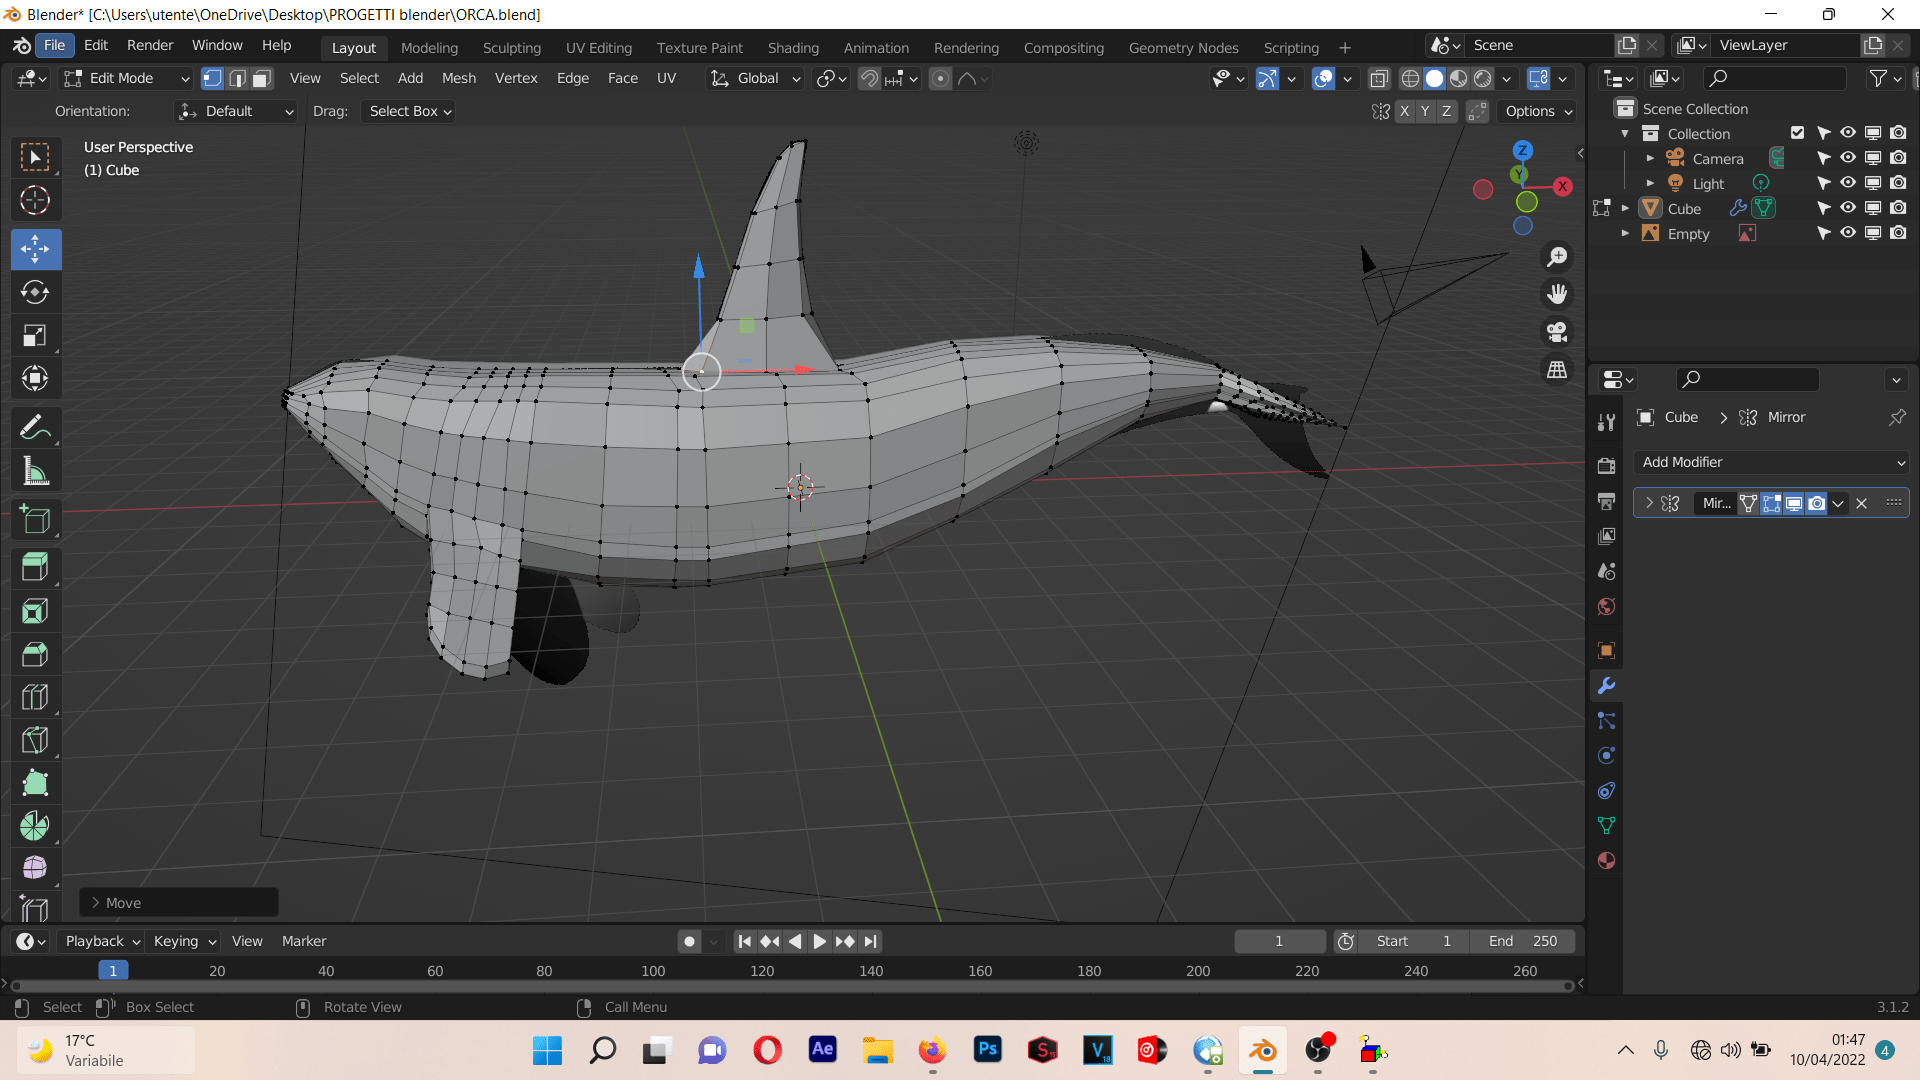Open the Global transform orientation dropdown
This screenshot has height=1080, width=1920.
point(756,78)
